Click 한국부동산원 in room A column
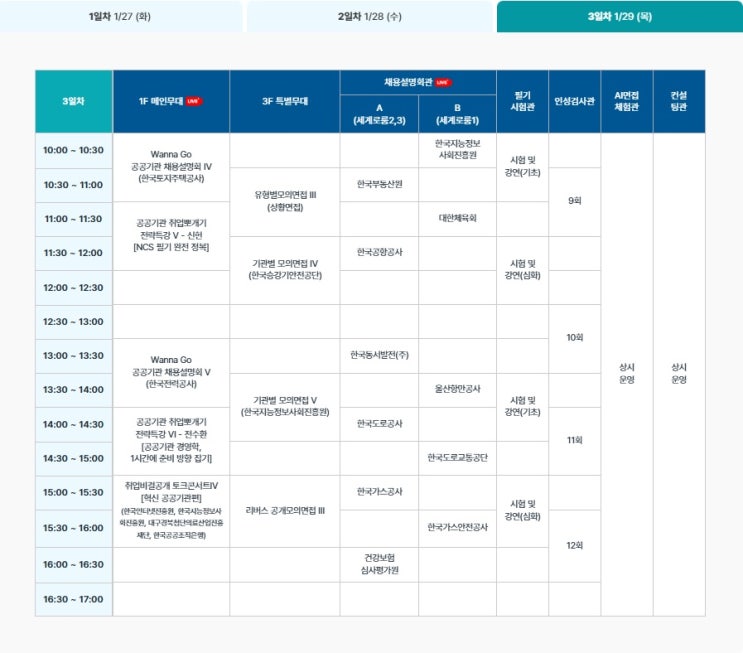The height and width of the screenshot is (653, 743). (x=379, y=184)
